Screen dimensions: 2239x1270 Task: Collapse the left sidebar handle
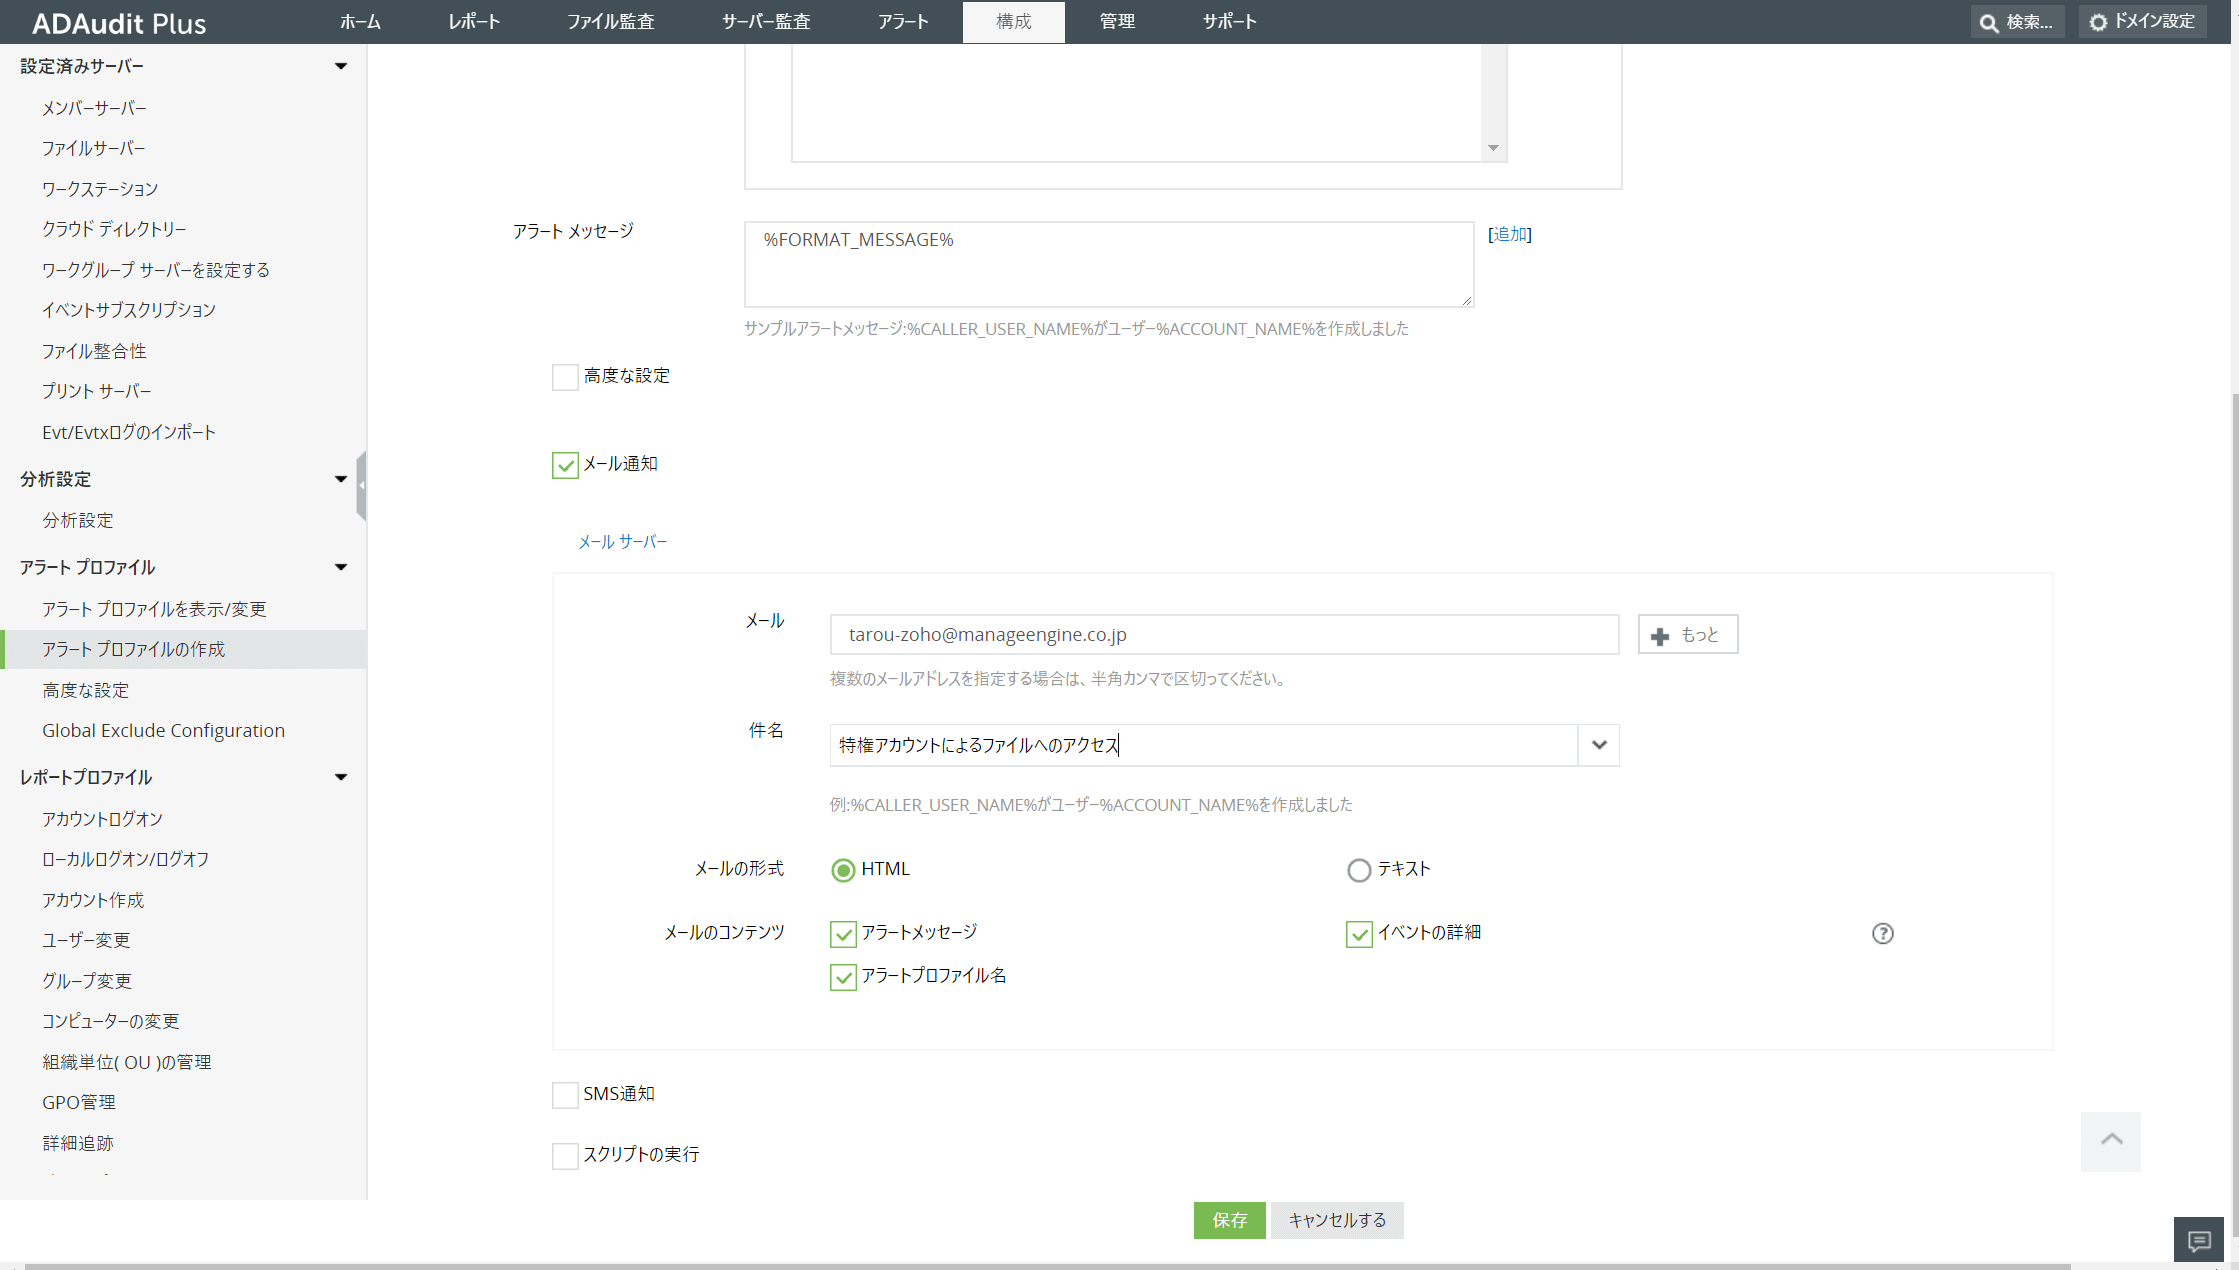(361, 485)
